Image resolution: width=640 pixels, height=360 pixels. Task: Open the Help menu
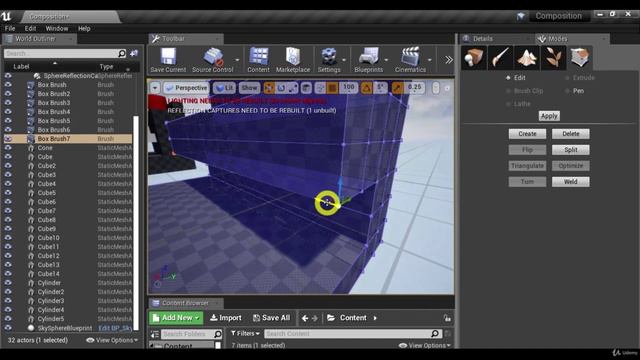(x=84, y=29)
